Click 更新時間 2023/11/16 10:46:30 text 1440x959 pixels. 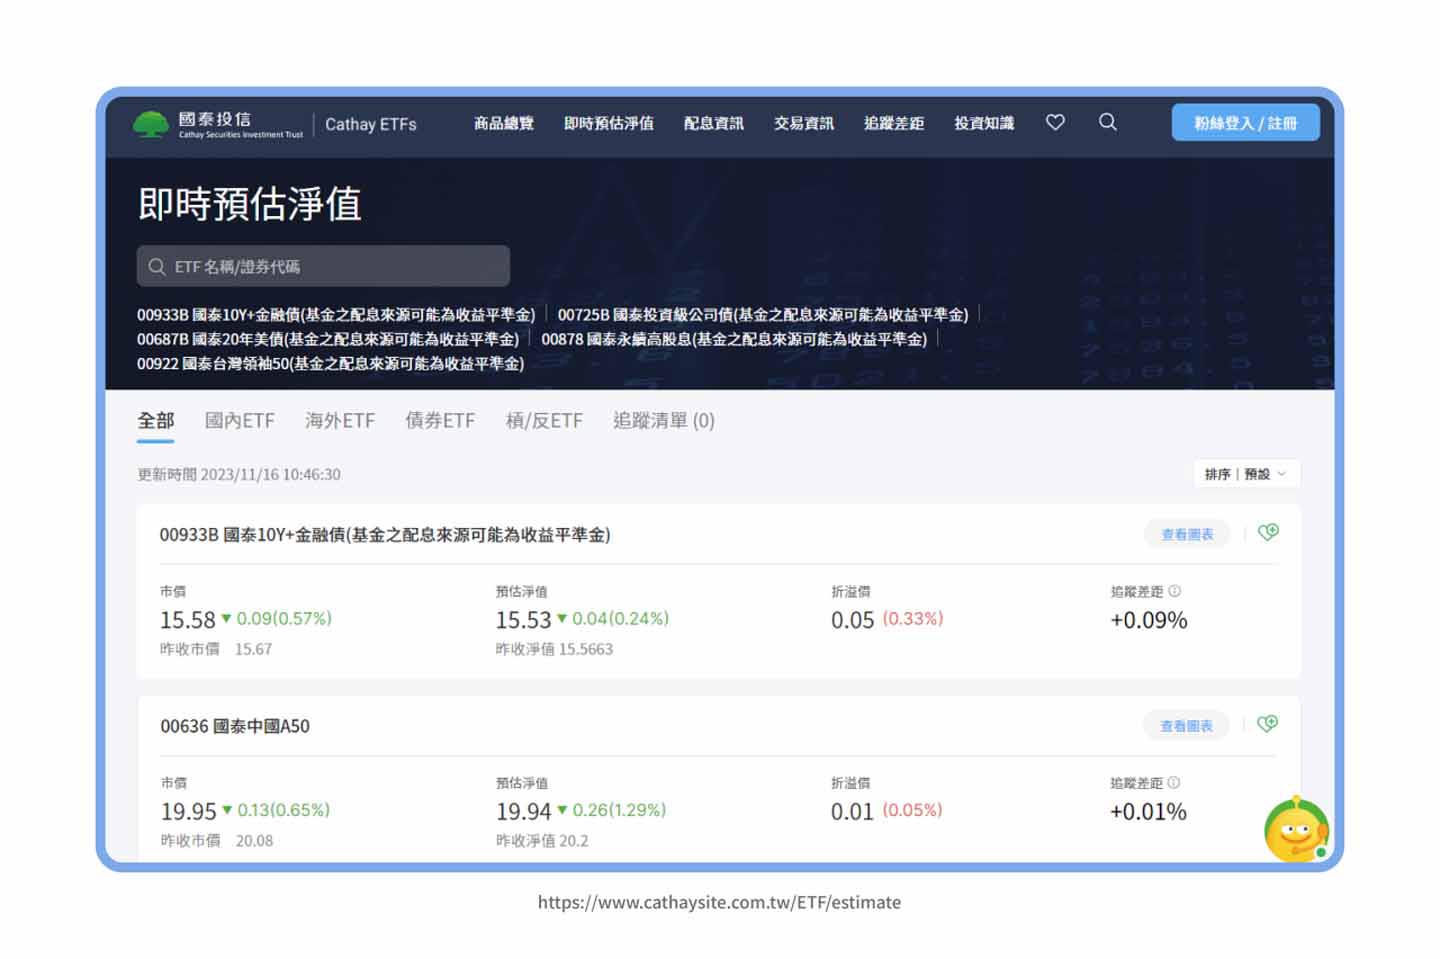(x=239, y=474)
